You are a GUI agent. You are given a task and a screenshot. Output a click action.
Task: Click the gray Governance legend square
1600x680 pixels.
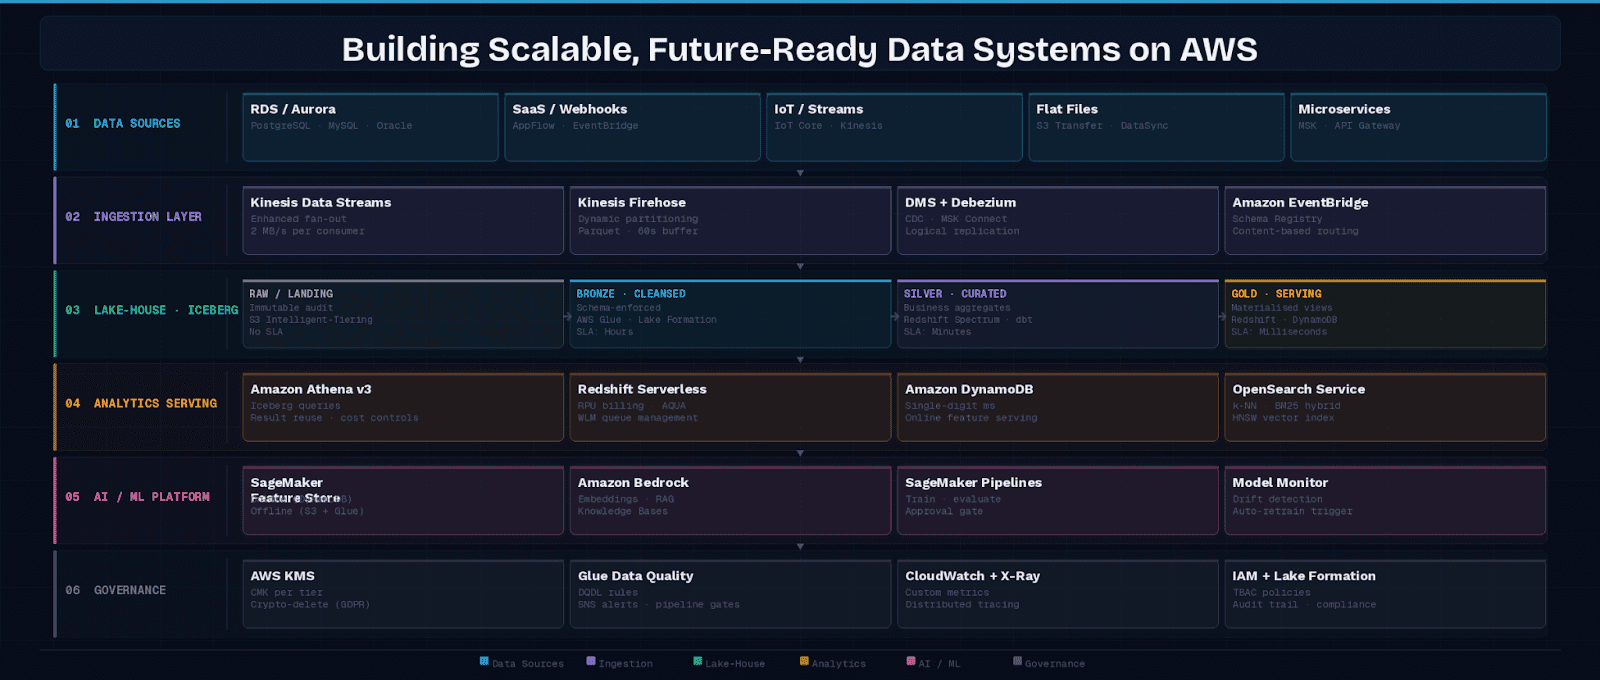[x=1018, y=661]
